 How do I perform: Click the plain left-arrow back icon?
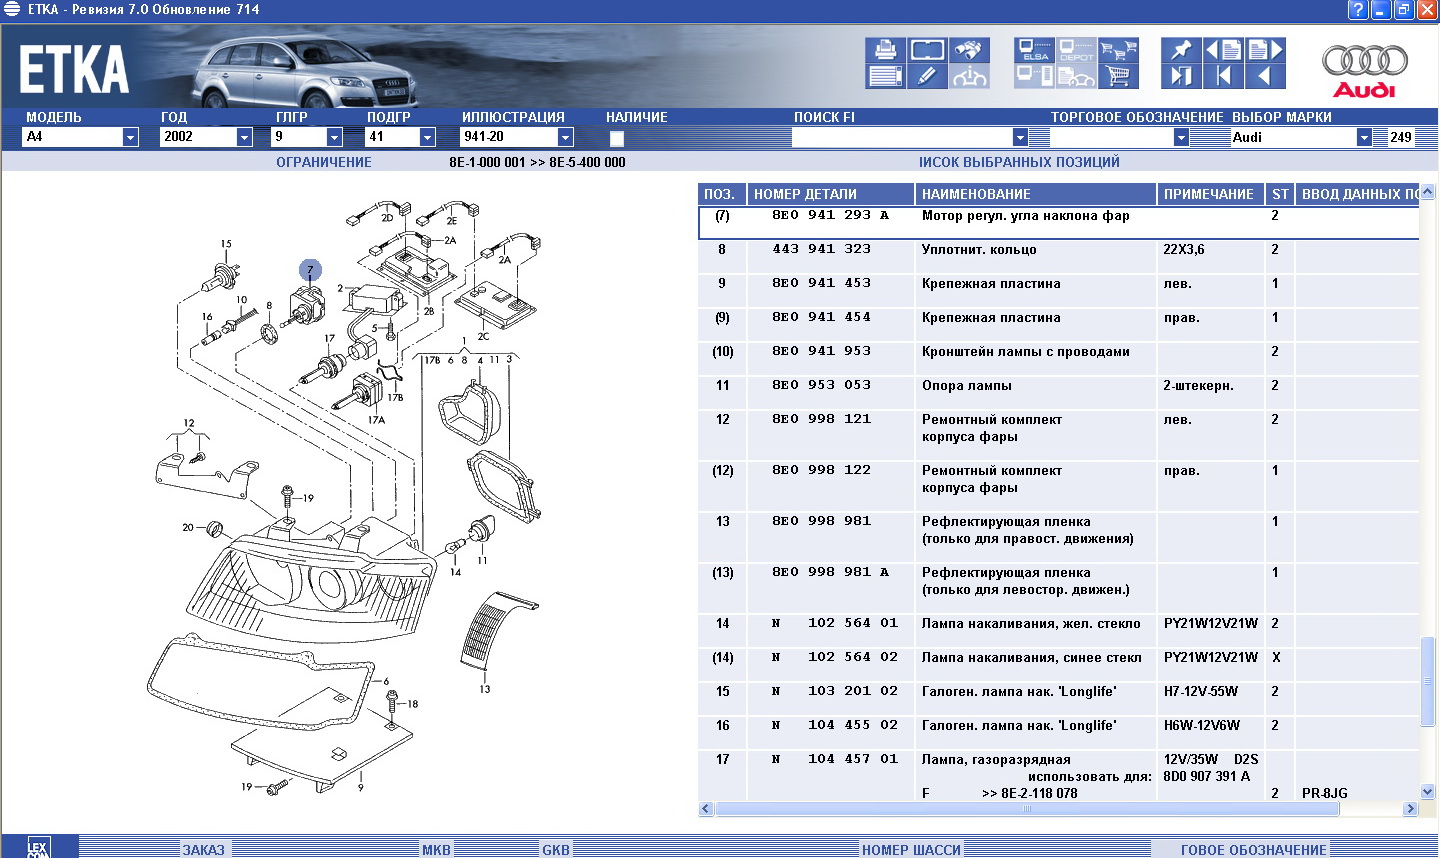pyautogui.click(x=1265, y=76)
